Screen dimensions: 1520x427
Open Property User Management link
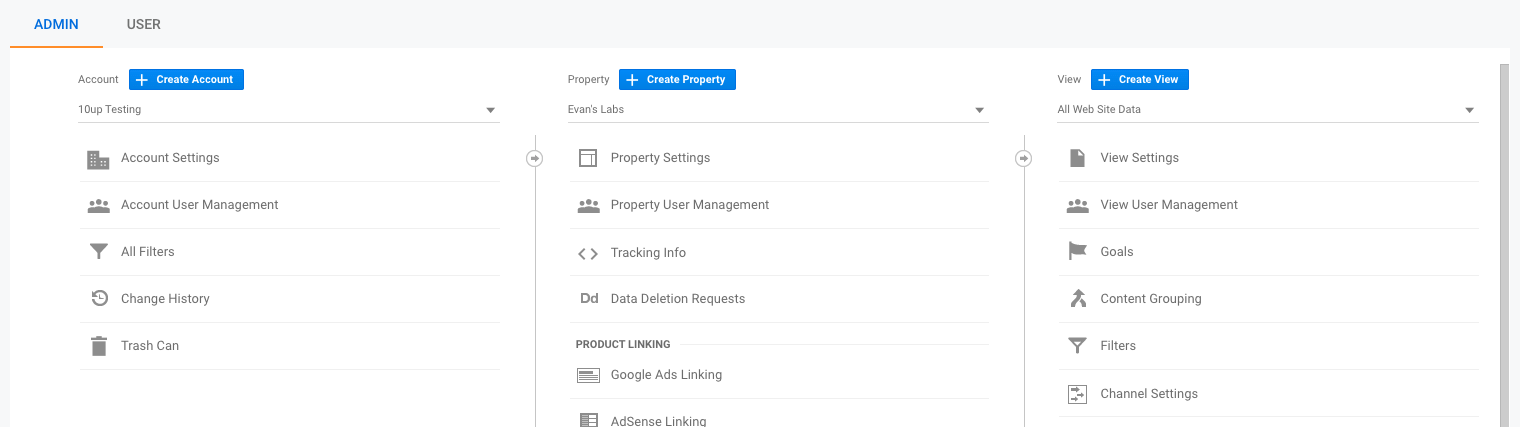tap(690, 205)
